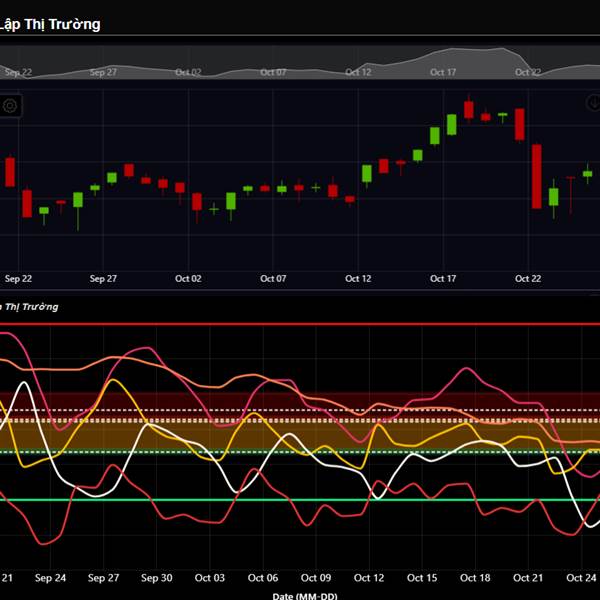Screen dimensions: 600x600
Task: Click the solid red horizontal line at top
Action: click(x=300, y=324)
